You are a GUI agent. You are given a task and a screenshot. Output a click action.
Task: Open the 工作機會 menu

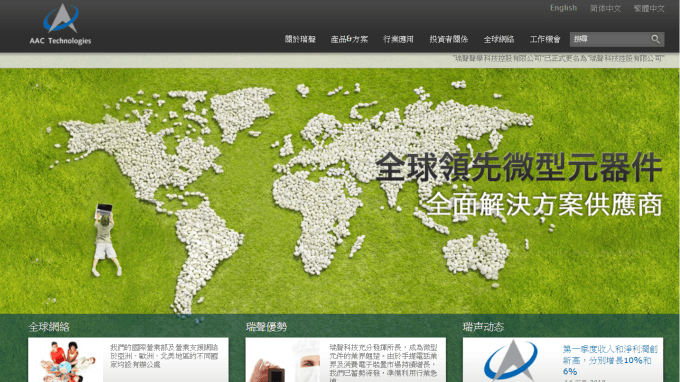pos(545,39)
